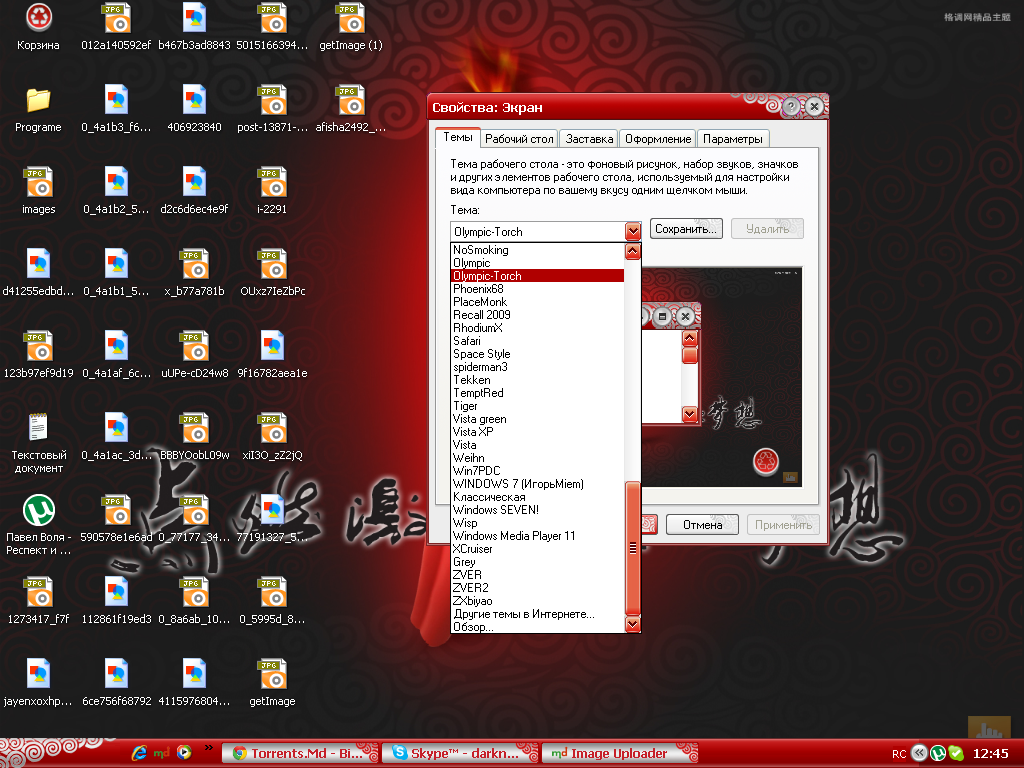Click the getImage (1) JPG icon
The height and width of the screenshot is (768, 1024).
350,18
